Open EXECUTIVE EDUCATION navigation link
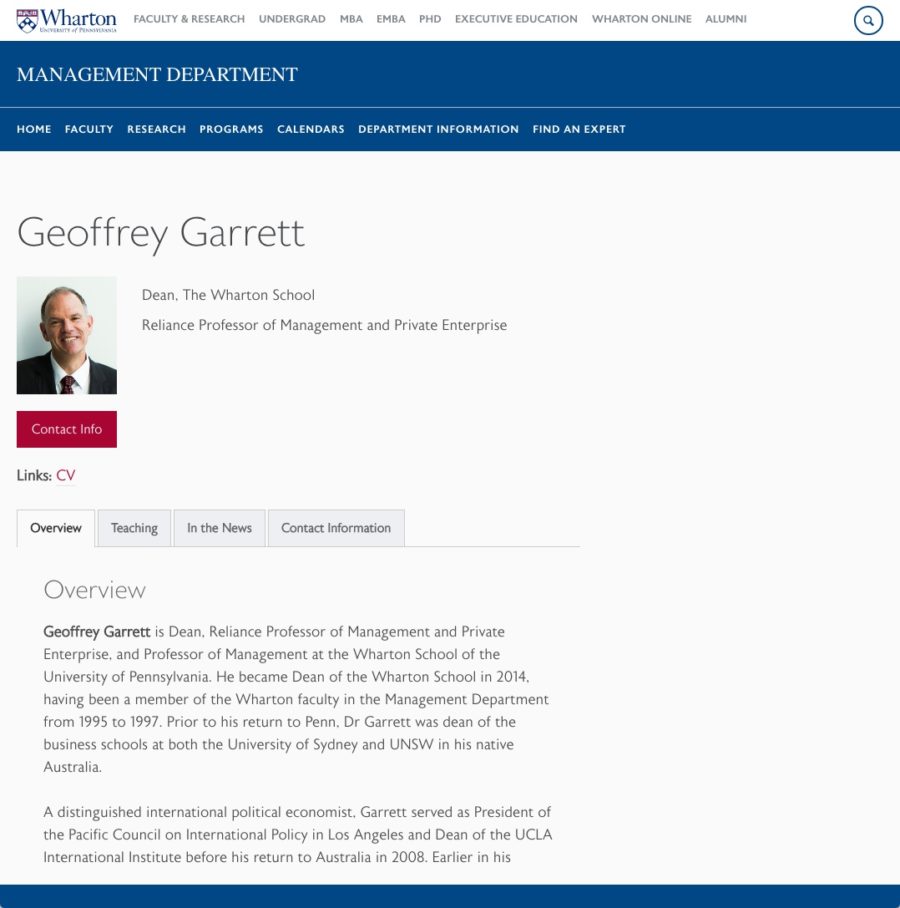The width and height of the screenshot is (900, 908). tap(516, 19)
